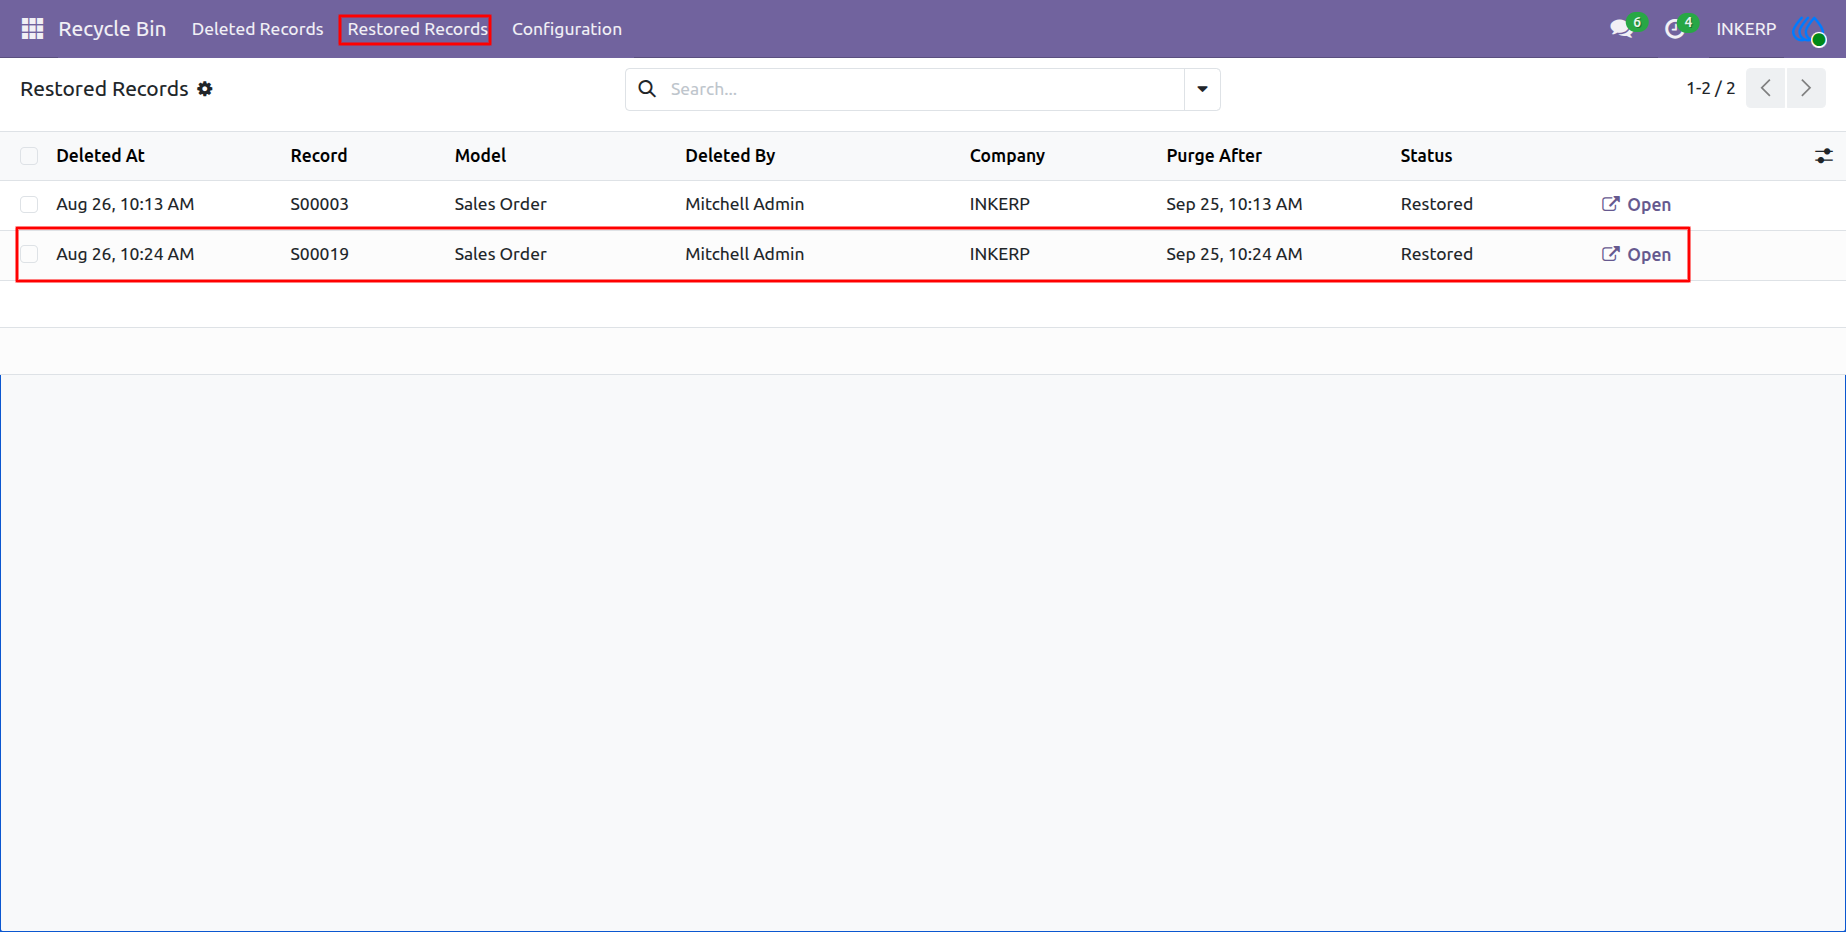Click the magnifier search icon
1846x932 pixels.
pos(647,89)
